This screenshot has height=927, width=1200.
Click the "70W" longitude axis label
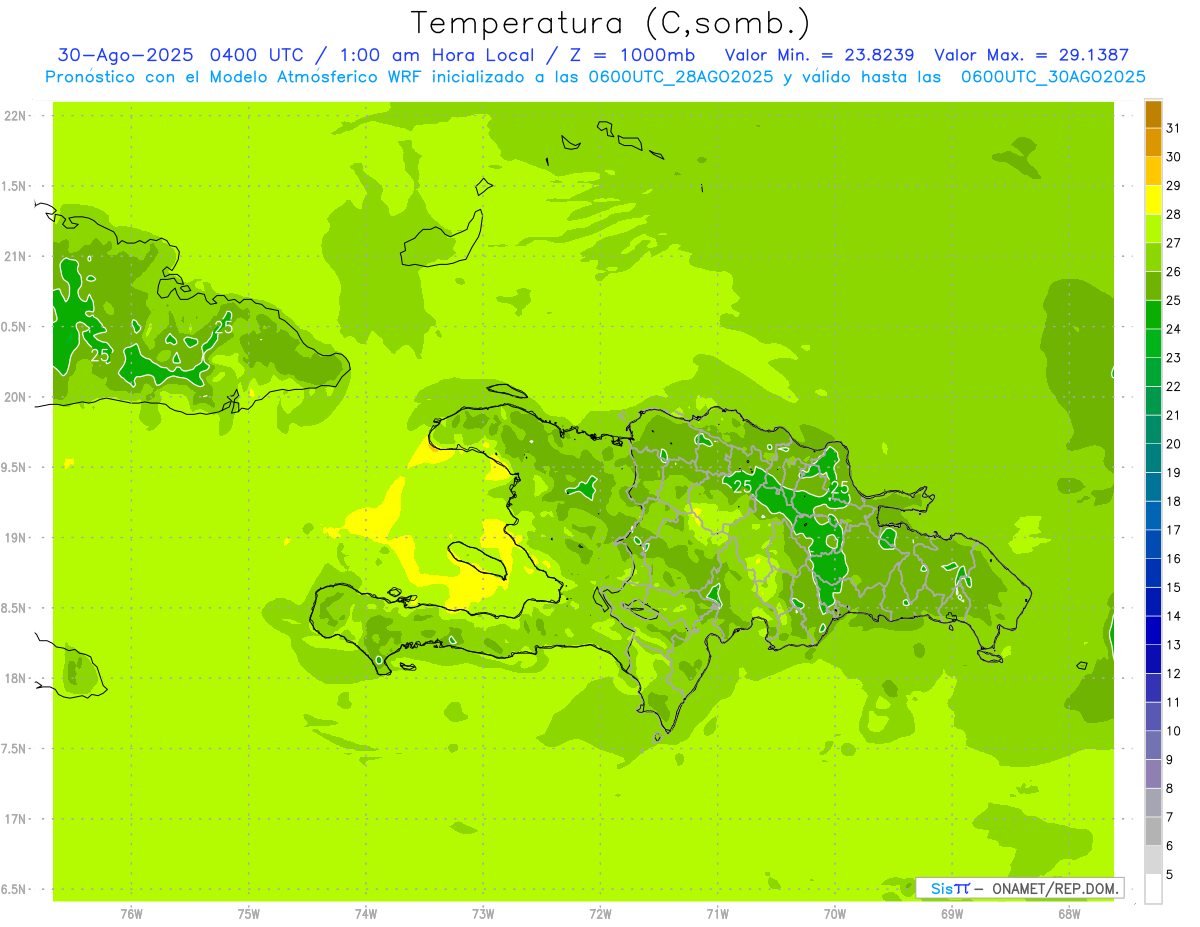click(835, 914)
